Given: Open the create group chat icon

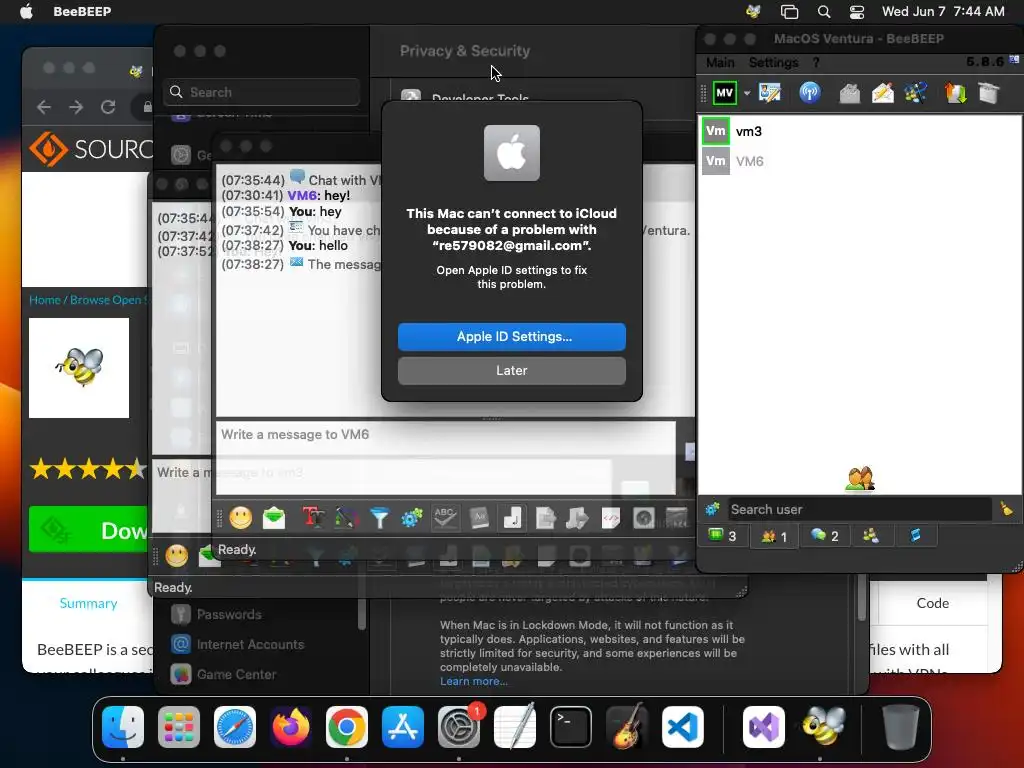Looking at the screenshot, I should coord(916,93).
